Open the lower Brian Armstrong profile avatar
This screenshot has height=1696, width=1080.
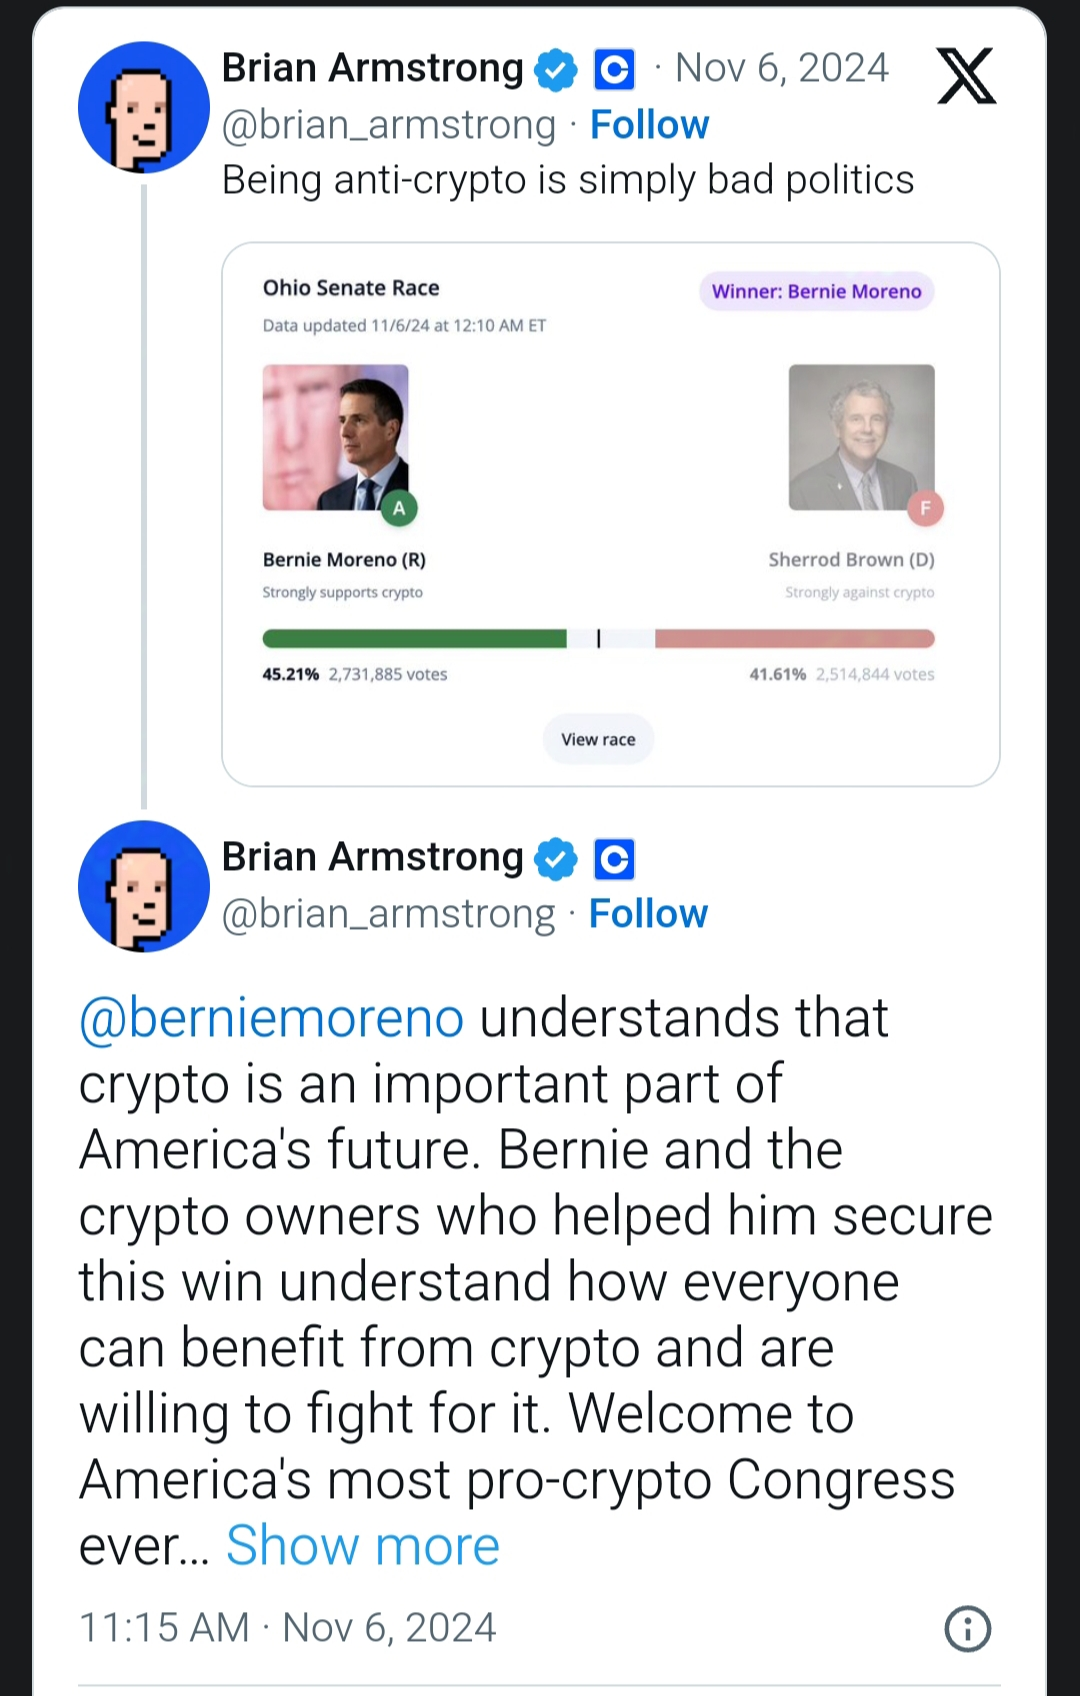point(143,886)
